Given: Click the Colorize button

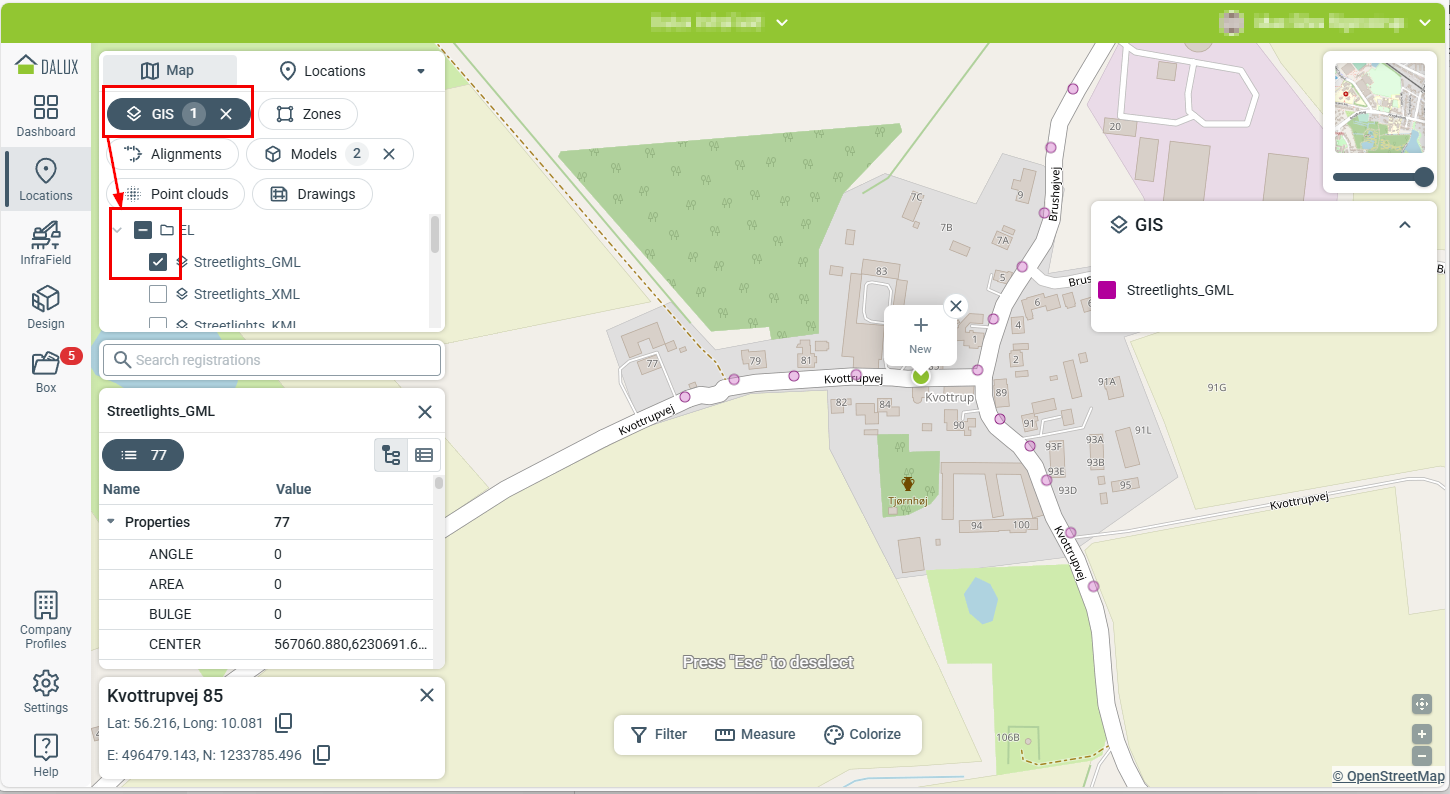Looking at the screenshot, I should tap(862, 734).
